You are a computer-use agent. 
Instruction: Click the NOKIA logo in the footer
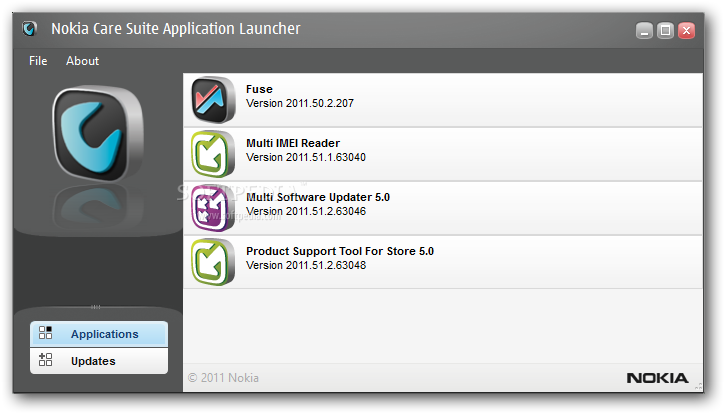(657, 378)
